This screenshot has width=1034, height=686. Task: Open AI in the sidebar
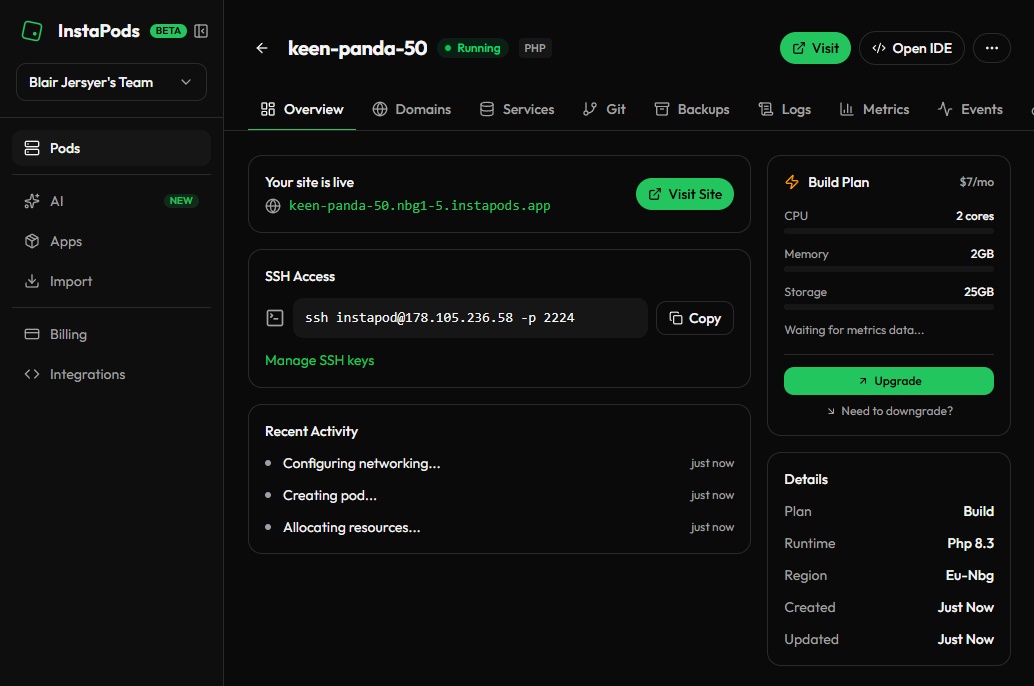click(111, 201)
